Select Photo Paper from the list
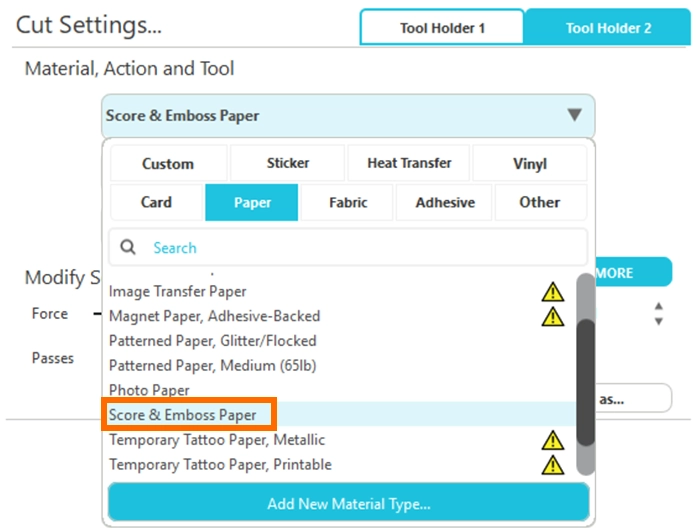This screenshot has height=531, width=700. coord(149,390)
